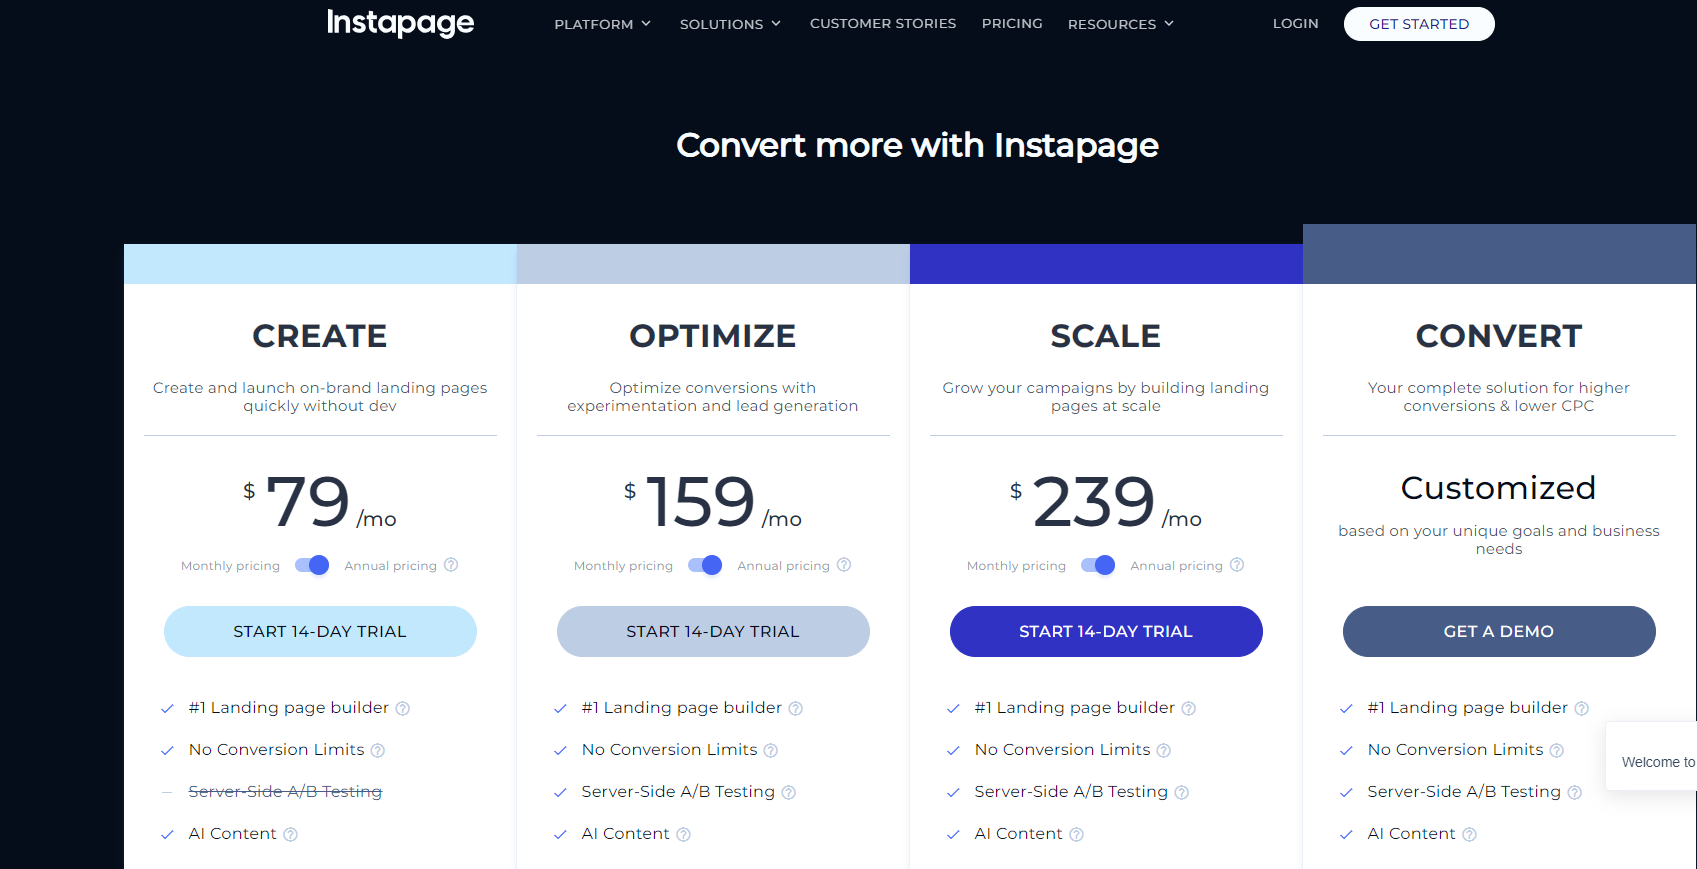Expand the Solutions dropdown menu
This screenshot has width=1697, height=869.
pyautogui.click(x=730, y=24)
